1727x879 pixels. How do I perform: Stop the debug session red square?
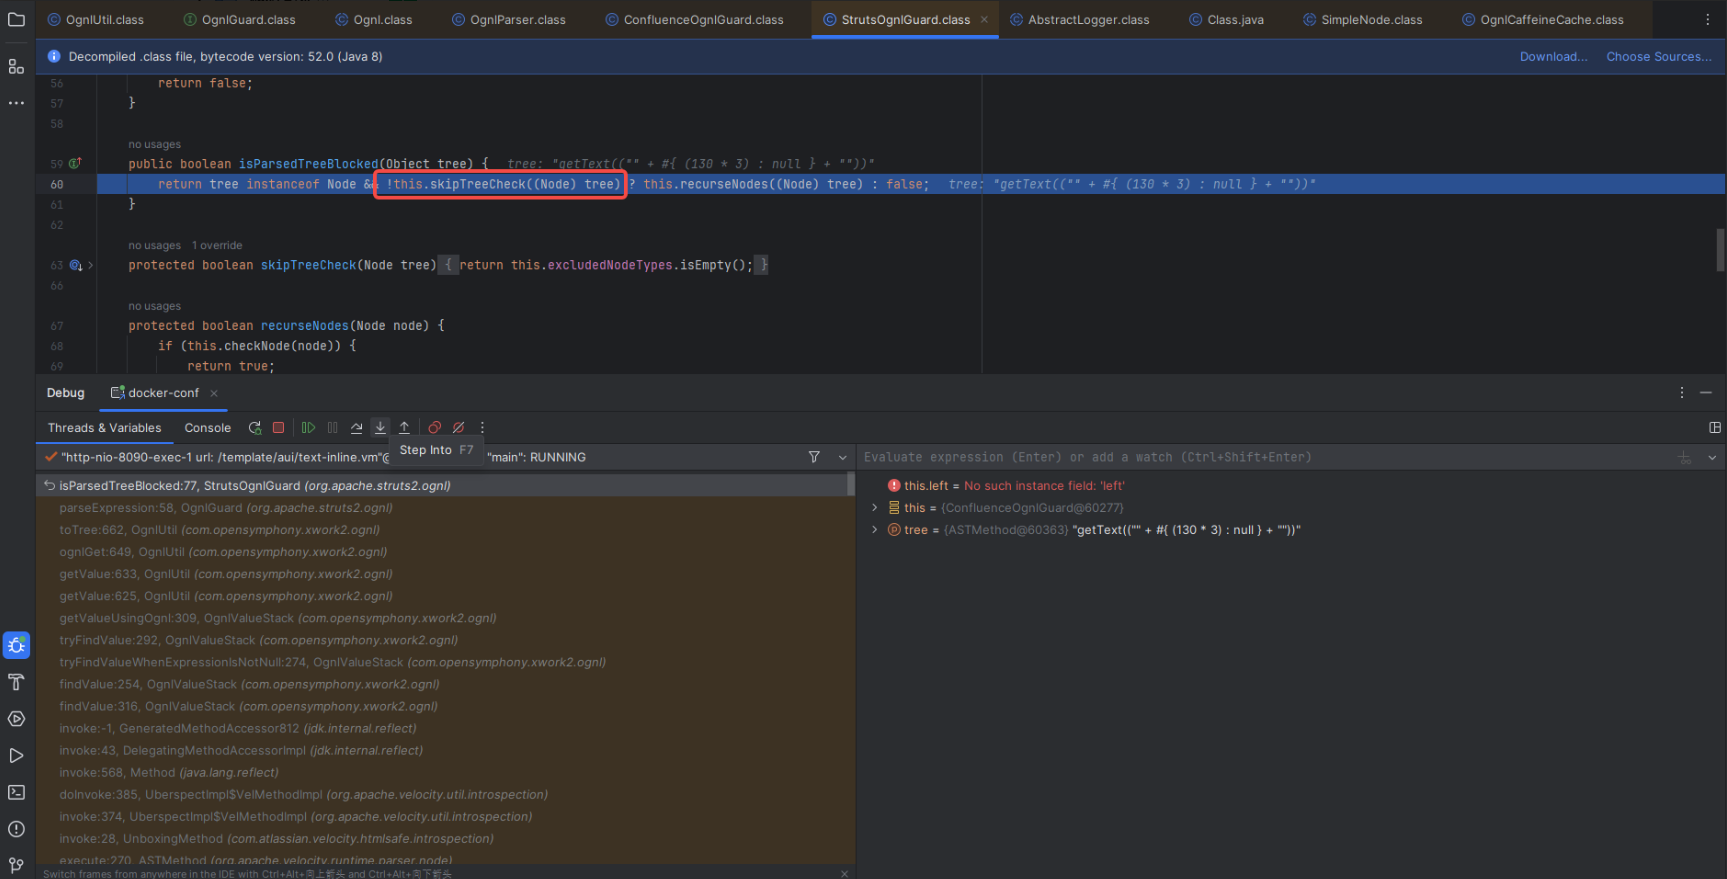click(279, 428)
